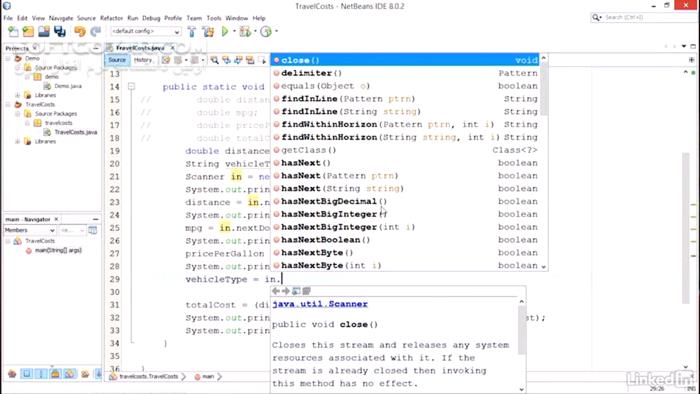The width and height of the screenshot is (700, 394).
Task: Collapse the main method fold on line 14
Action: (x=131, y=87)
